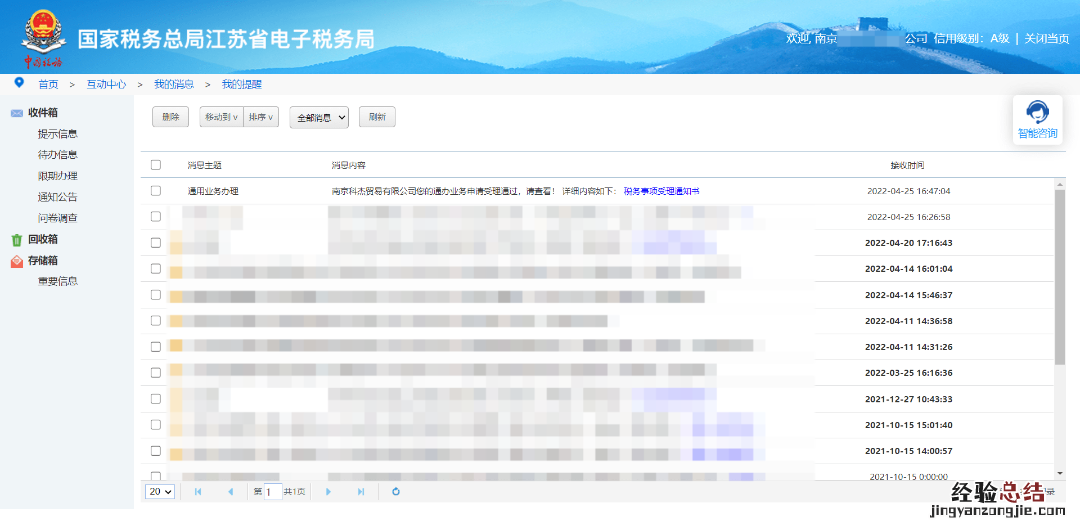Viewport: 1080px width, 529px height.
Task: Open 待办信息 in the sidebar
Action: (x=57, y=155)
